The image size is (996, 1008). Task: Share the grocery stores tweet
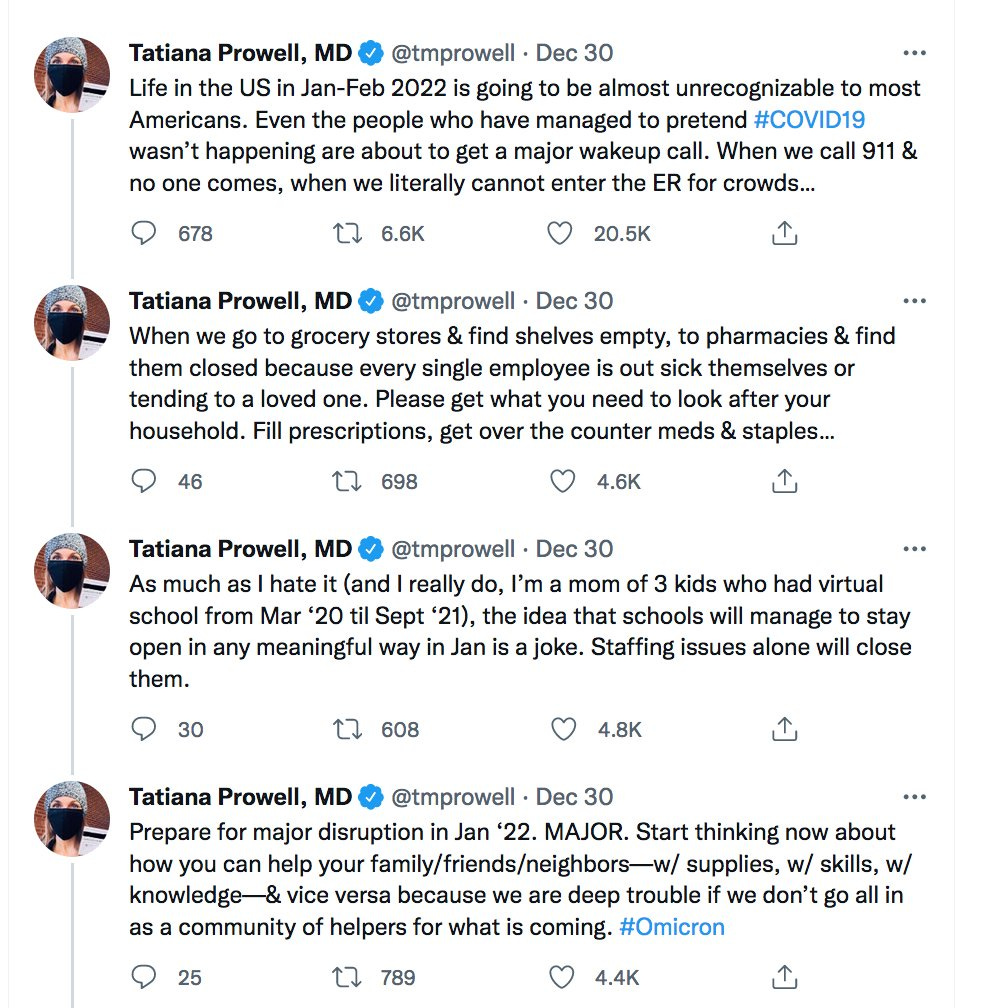click(785, 481)
